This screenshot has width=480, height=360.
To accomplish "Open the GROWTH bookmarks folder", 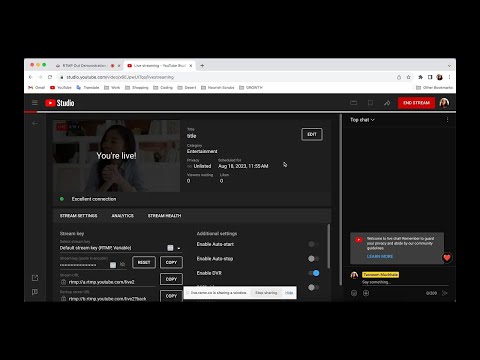I will point(251,88).
